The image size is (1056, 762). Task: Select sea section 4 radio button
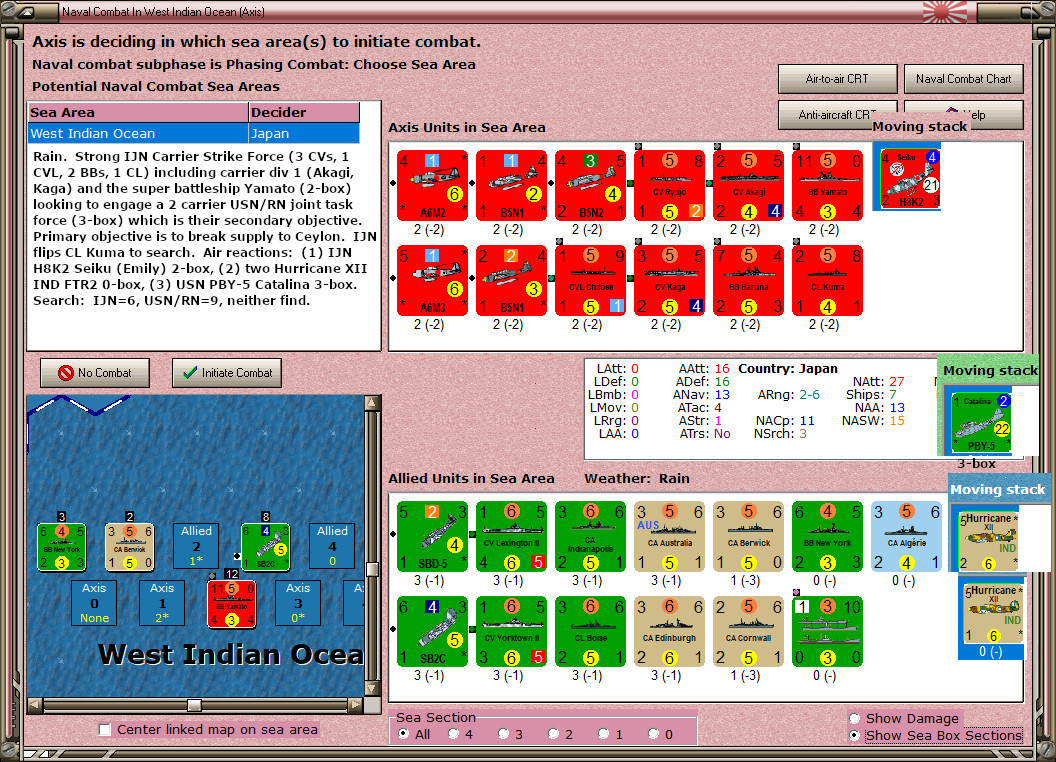click(453, 734)
